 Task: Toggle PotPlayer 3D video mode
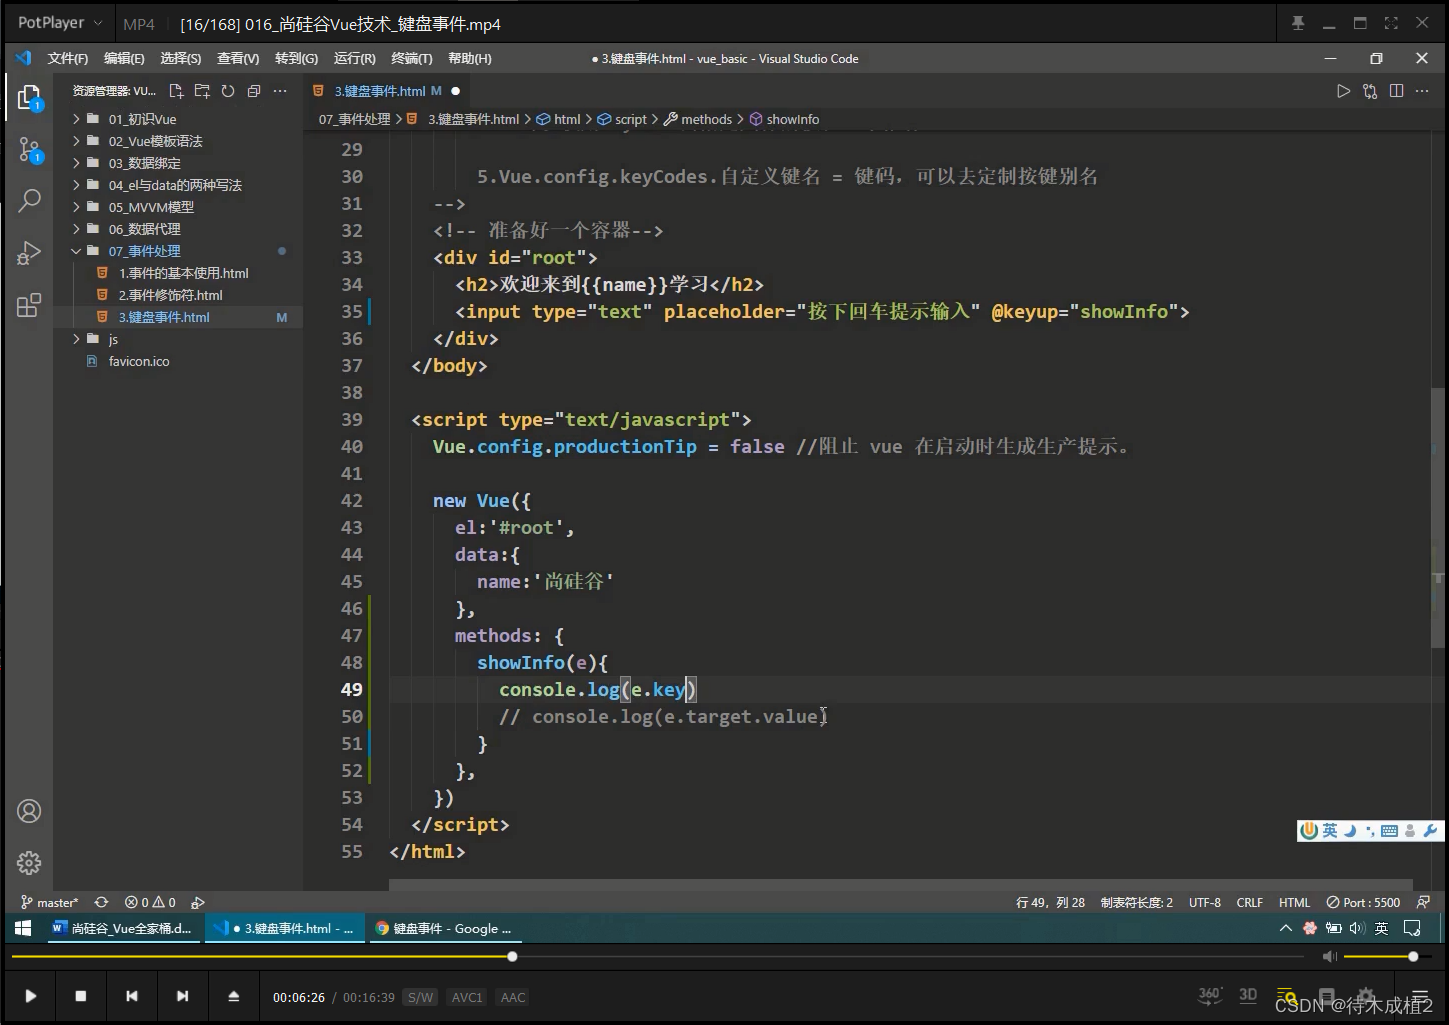pos(1248,995)
